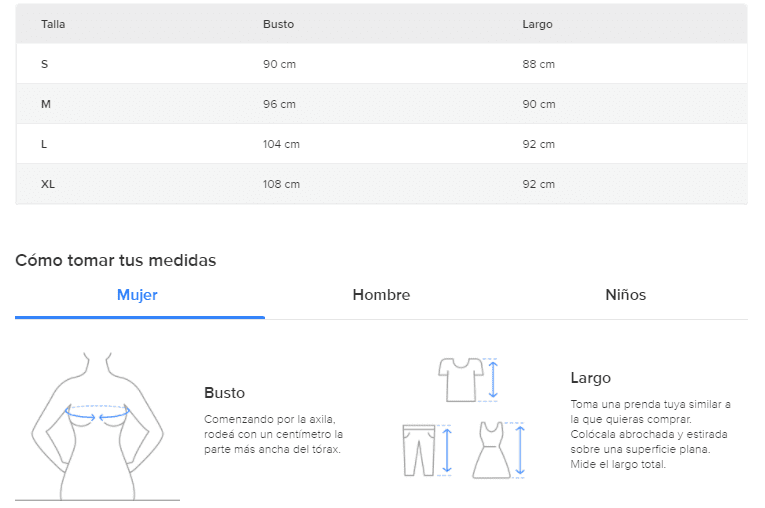Switch to the Mujer tab
The width and height of the screenshot is (765, 508).
(x=137, y=295)
